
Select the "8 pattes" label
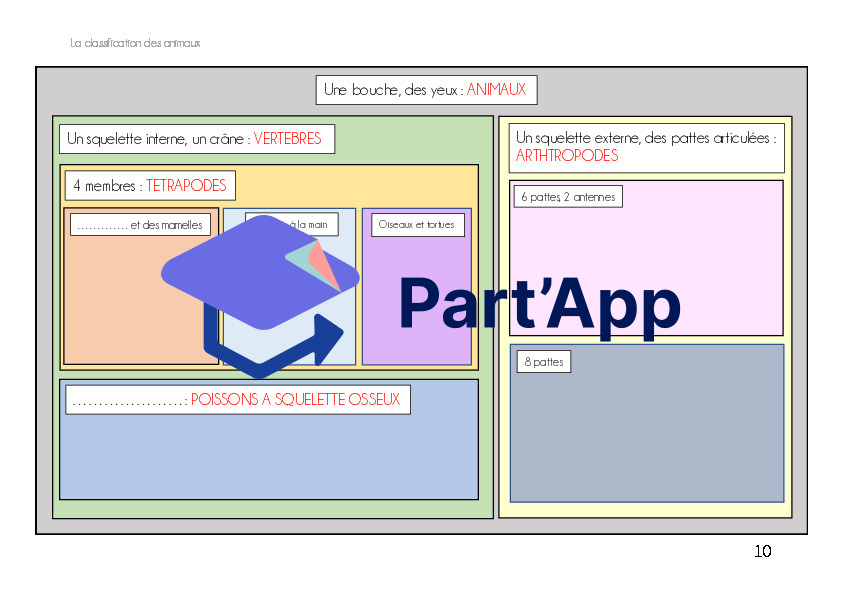click(x=544, y=361)
